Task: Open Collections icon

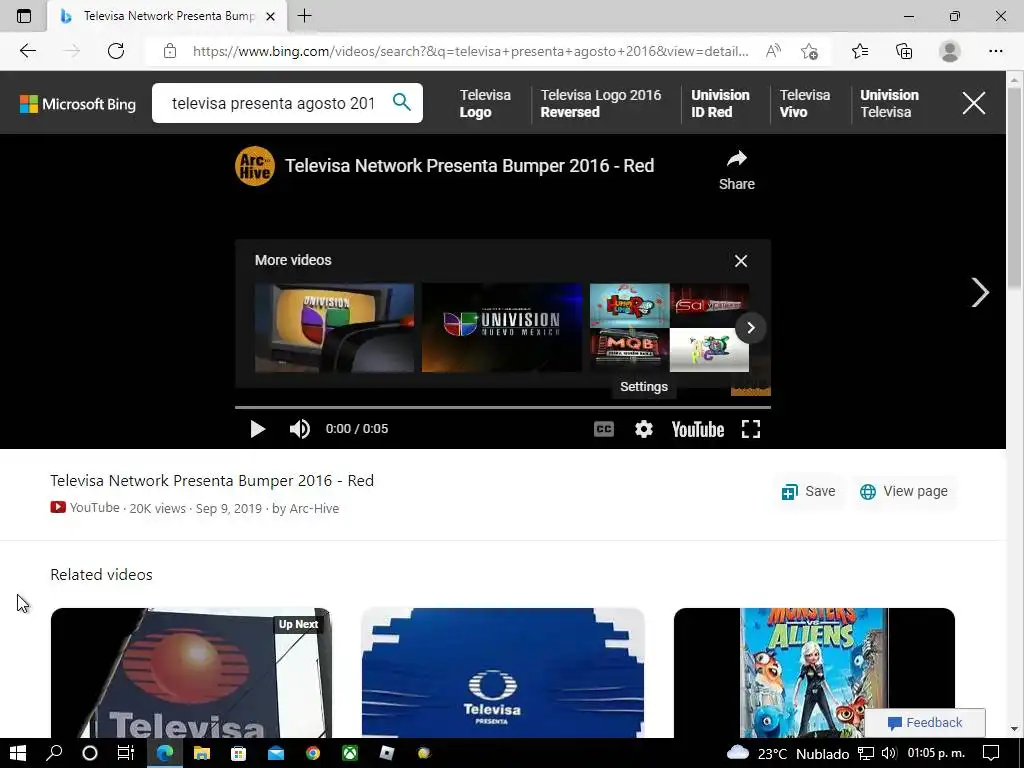Action: [904, 51]
